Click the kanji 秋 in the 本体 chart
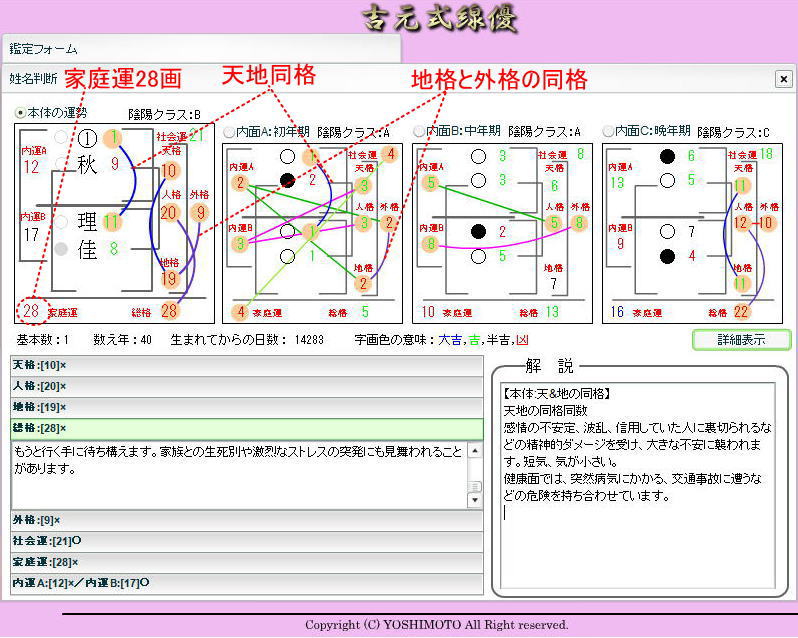 pos(87,164)
